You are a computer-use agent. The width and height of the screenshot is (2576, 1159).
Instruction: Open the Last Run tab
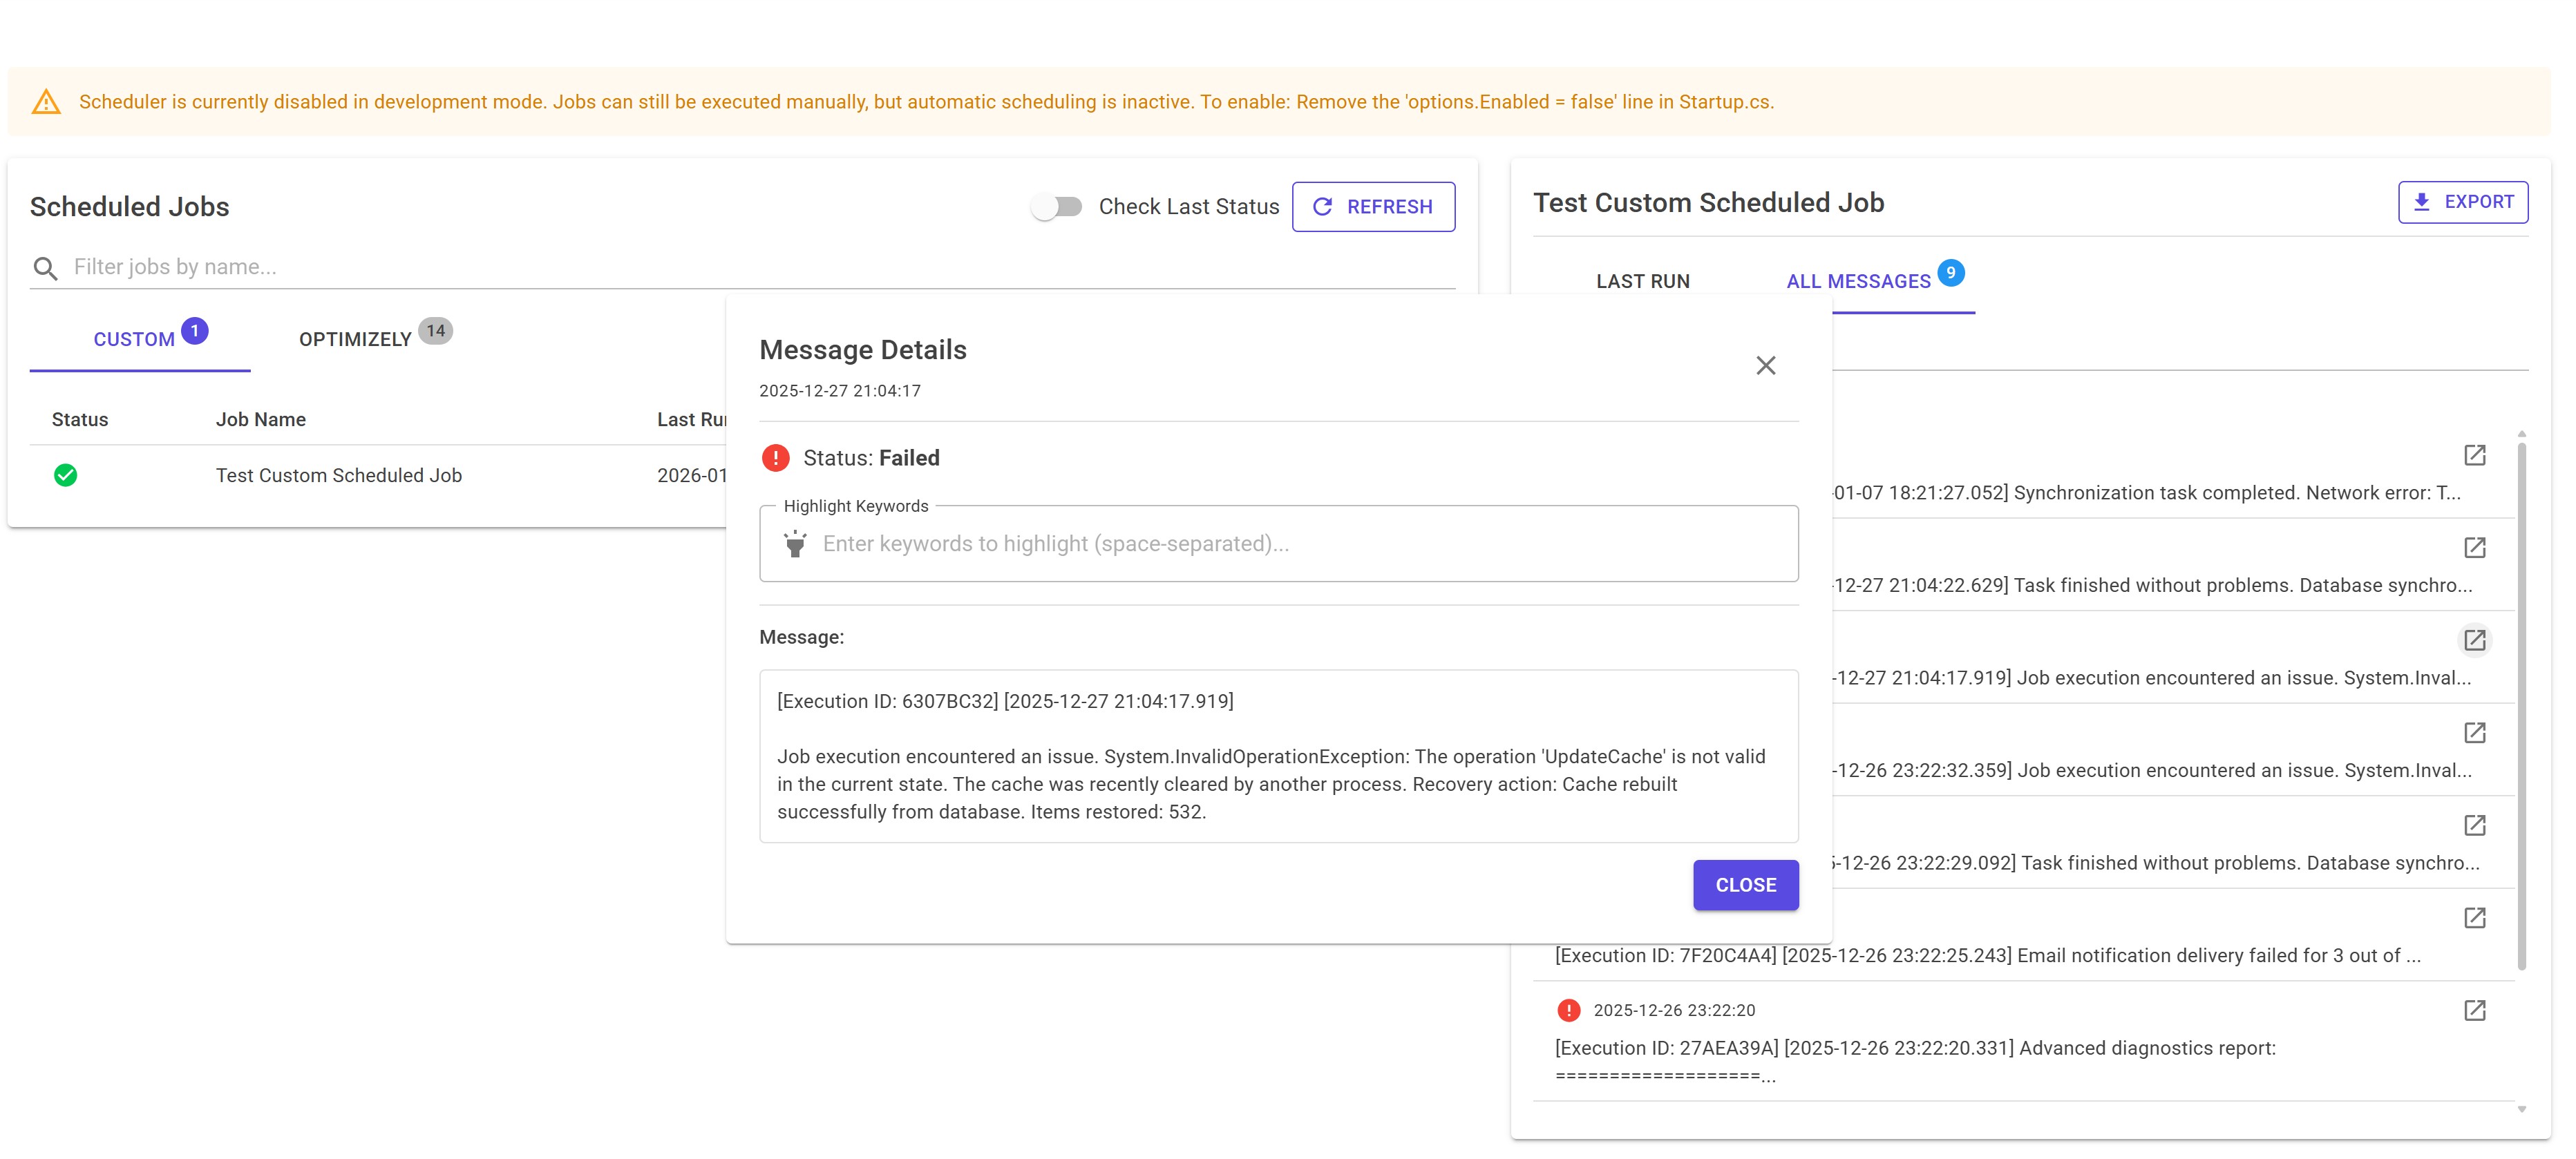pos(1642,281)
